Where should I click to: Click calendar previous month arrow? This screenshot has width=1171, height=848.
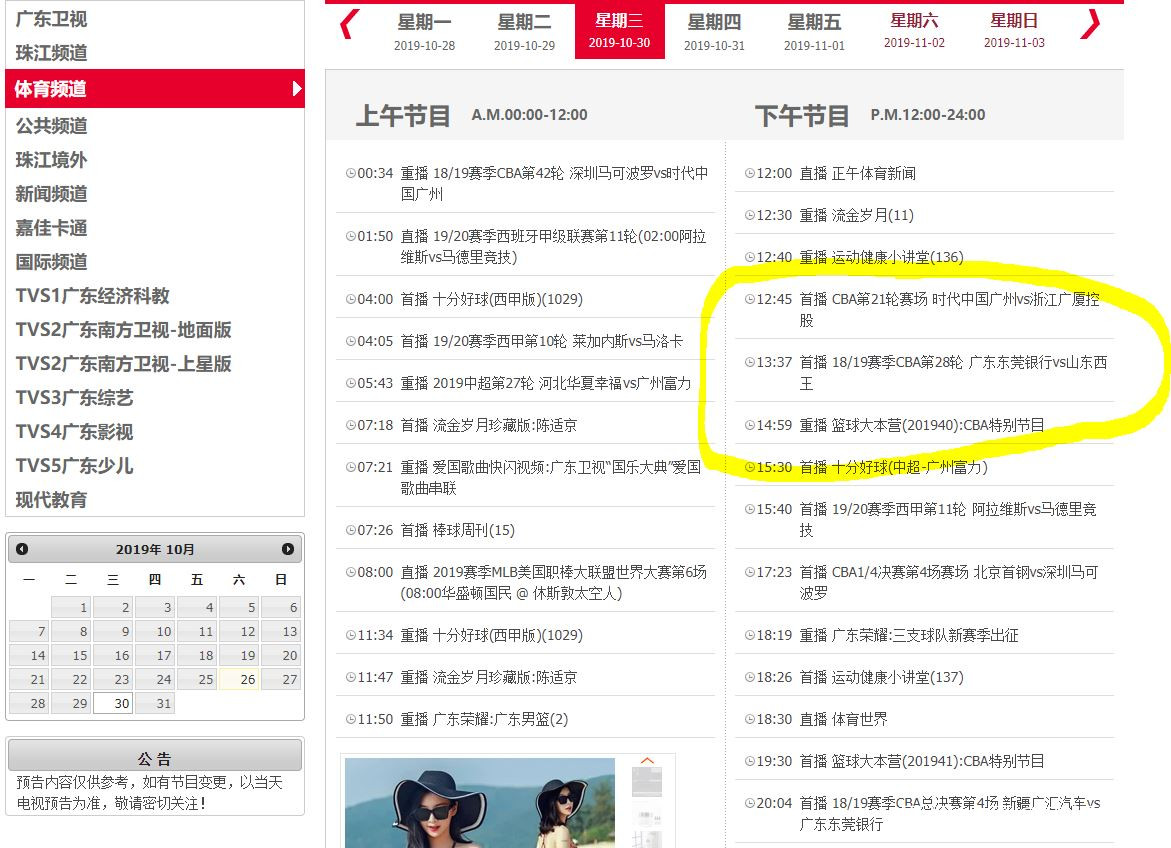click(22, 549)
